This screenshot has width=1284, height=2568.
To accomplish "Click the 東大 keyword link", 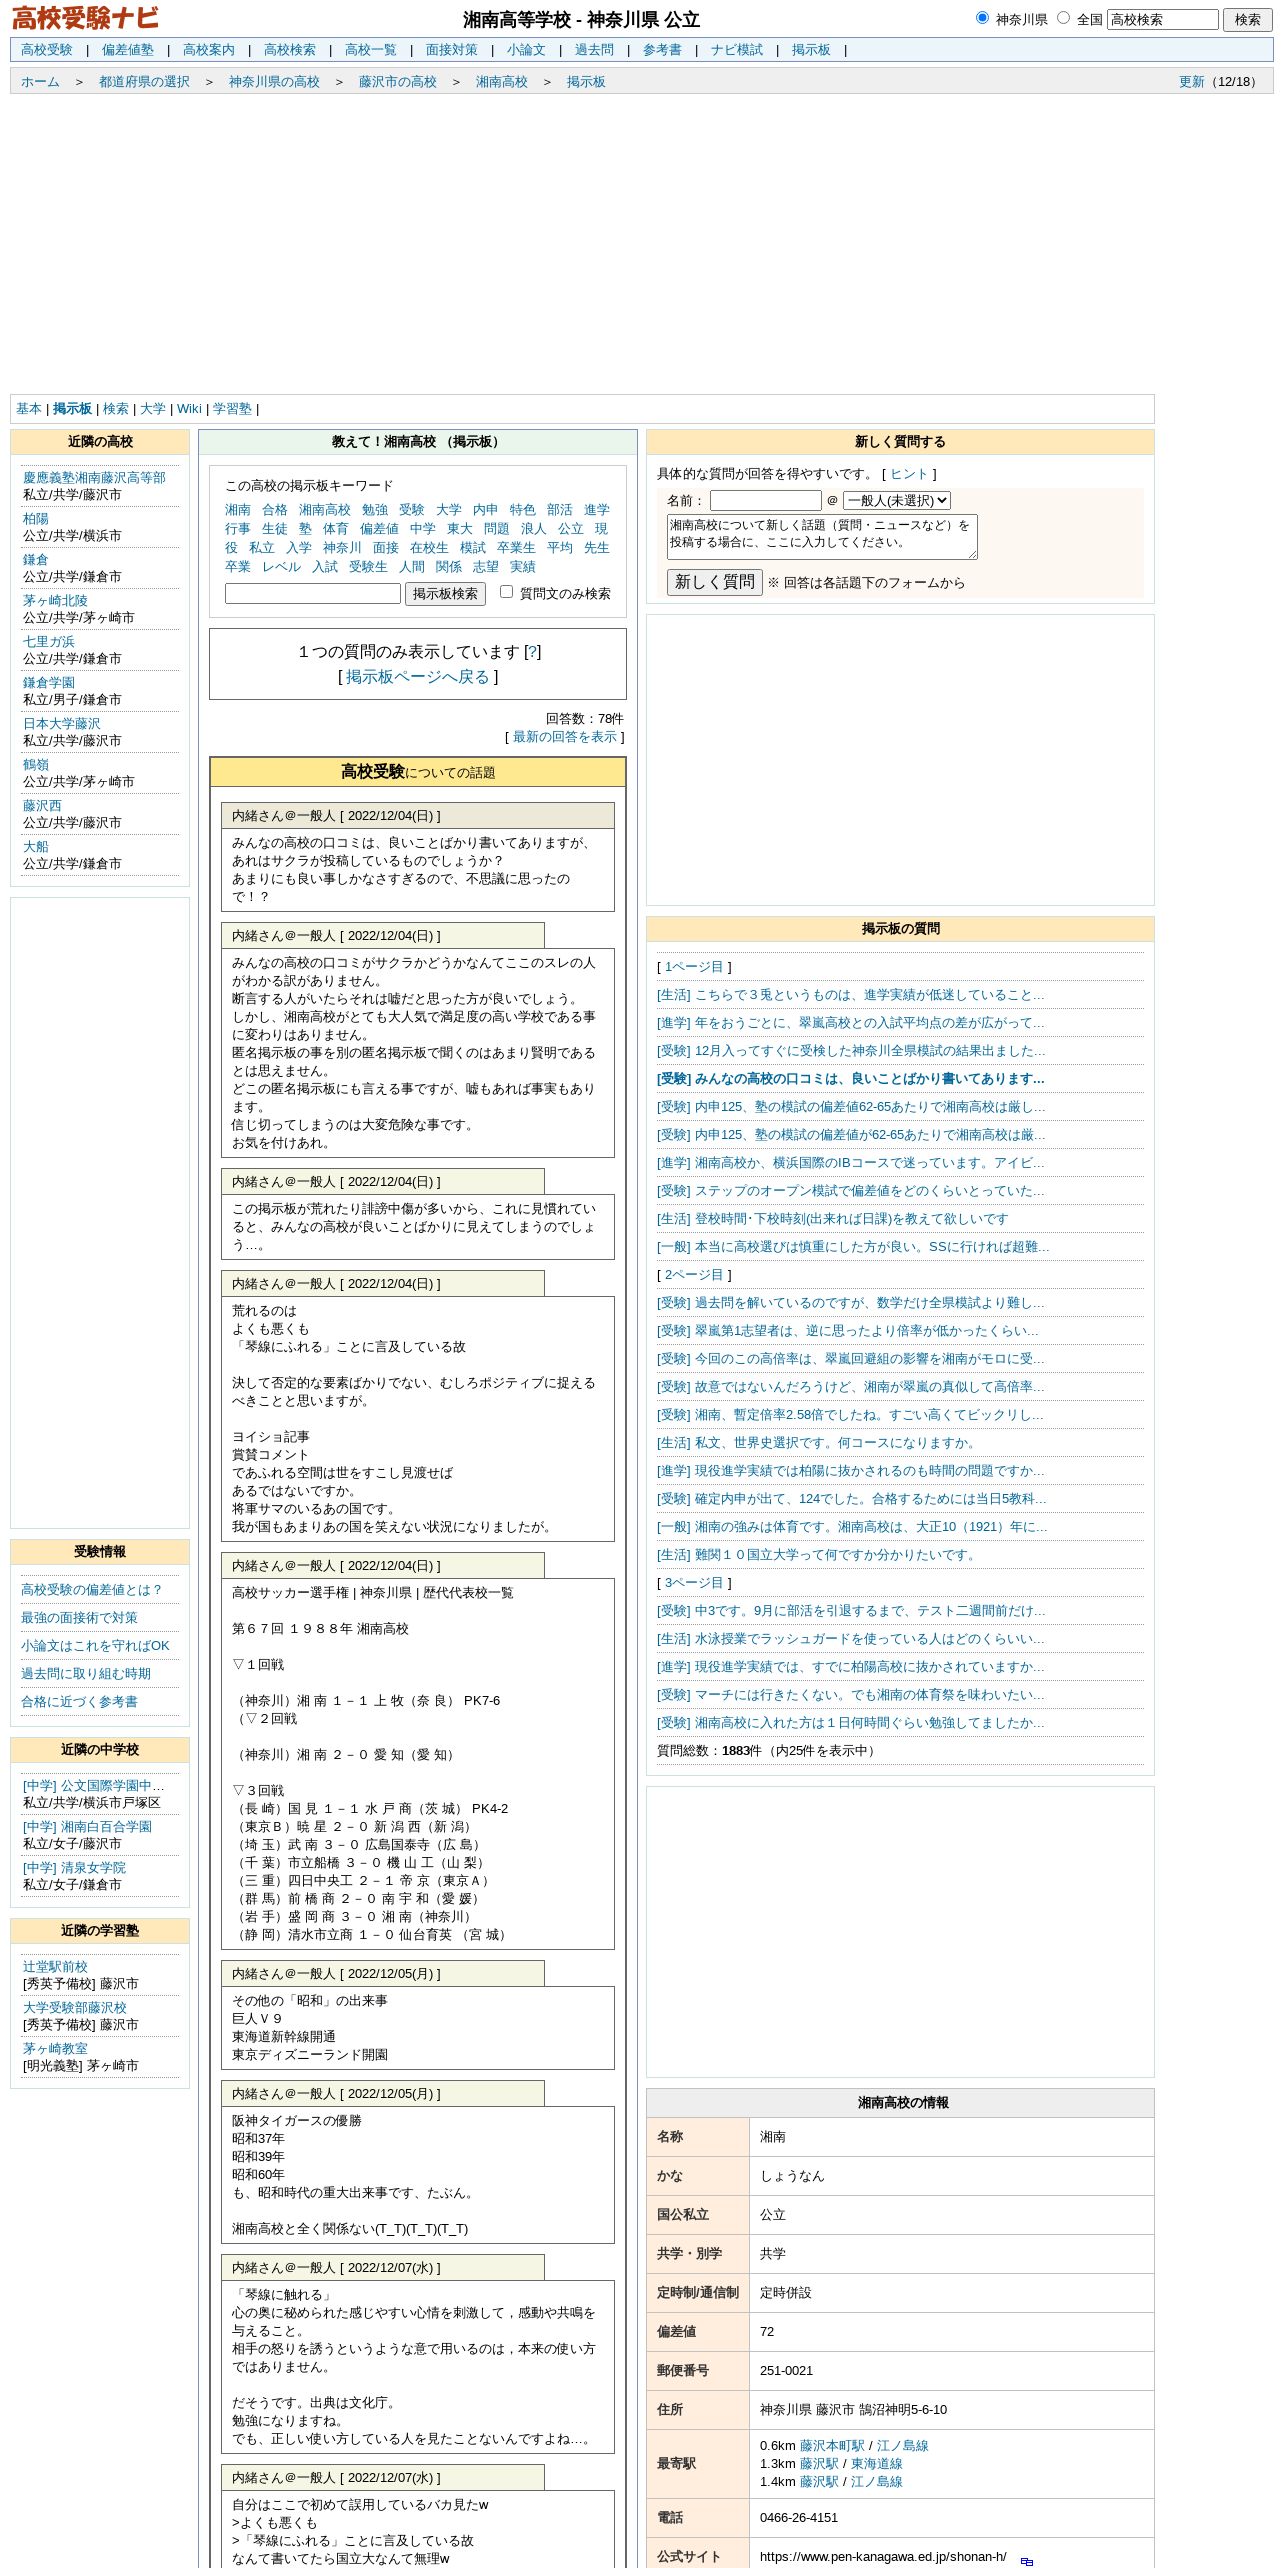I will (x=460, y=529).
